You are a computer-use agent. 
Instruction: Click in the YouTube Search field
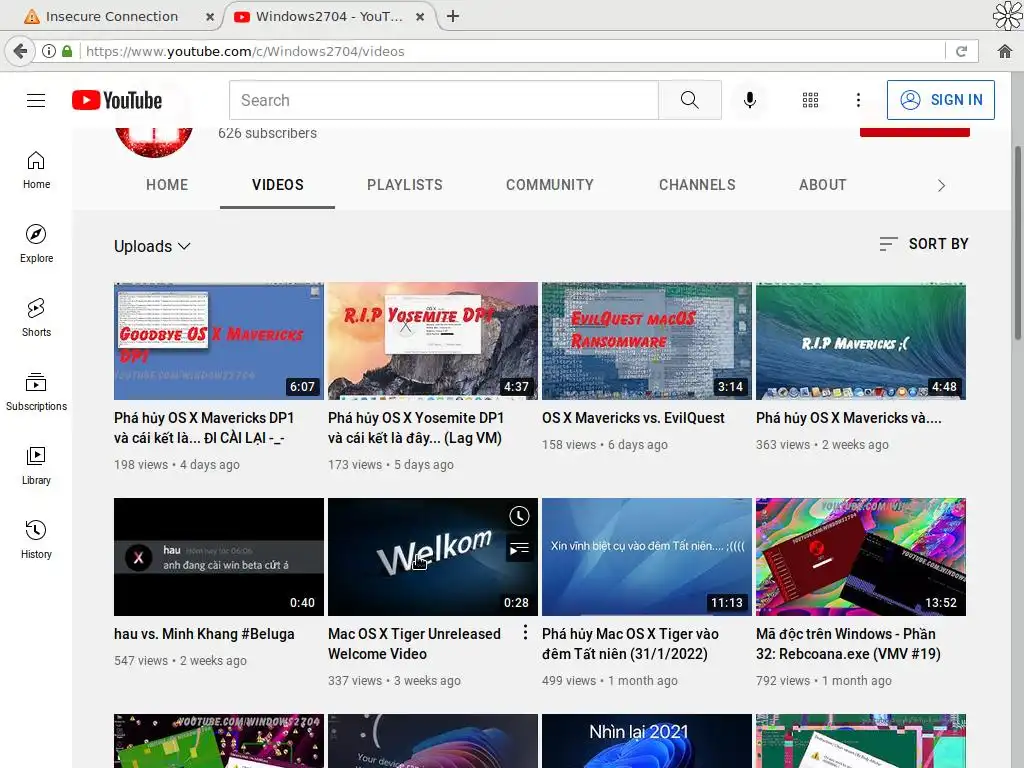(443, 100)
